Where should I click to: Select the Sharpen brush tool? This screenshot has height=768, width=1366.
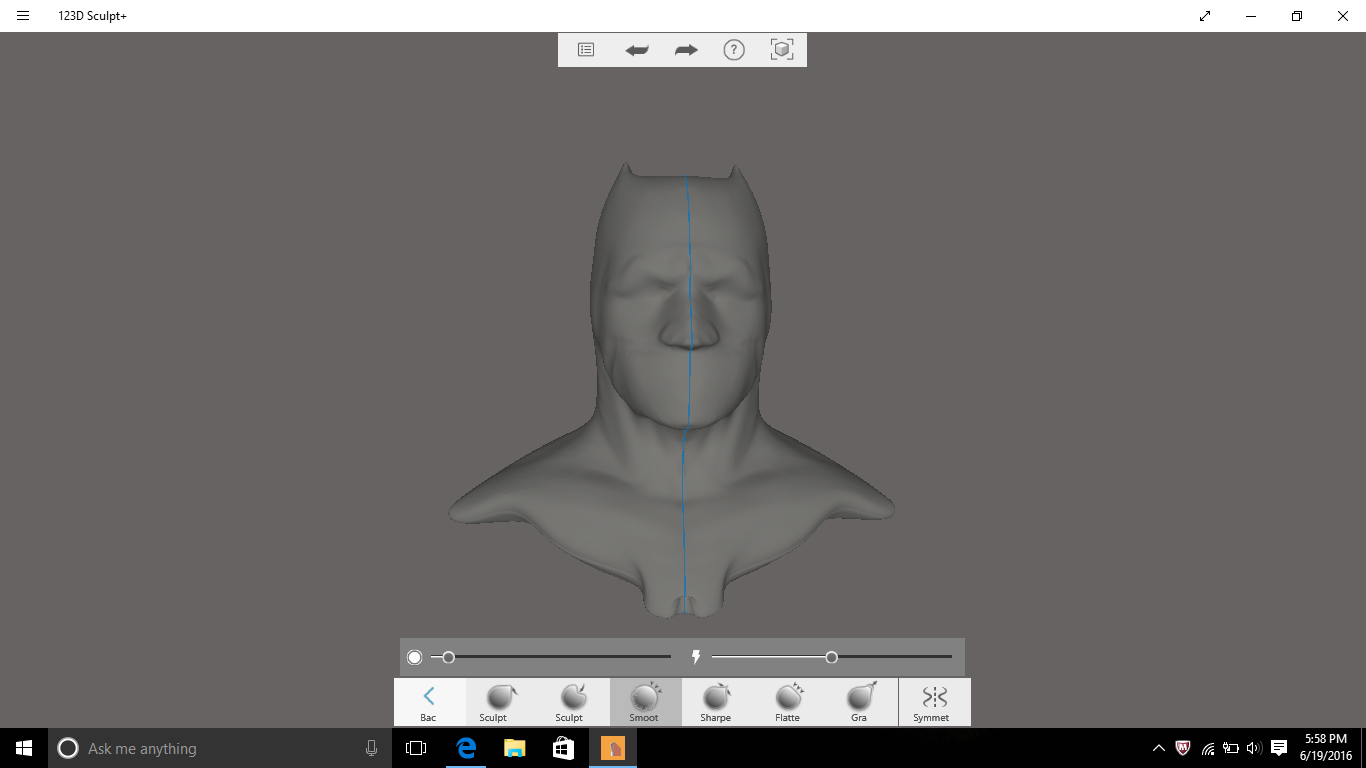tap(717, 702)
